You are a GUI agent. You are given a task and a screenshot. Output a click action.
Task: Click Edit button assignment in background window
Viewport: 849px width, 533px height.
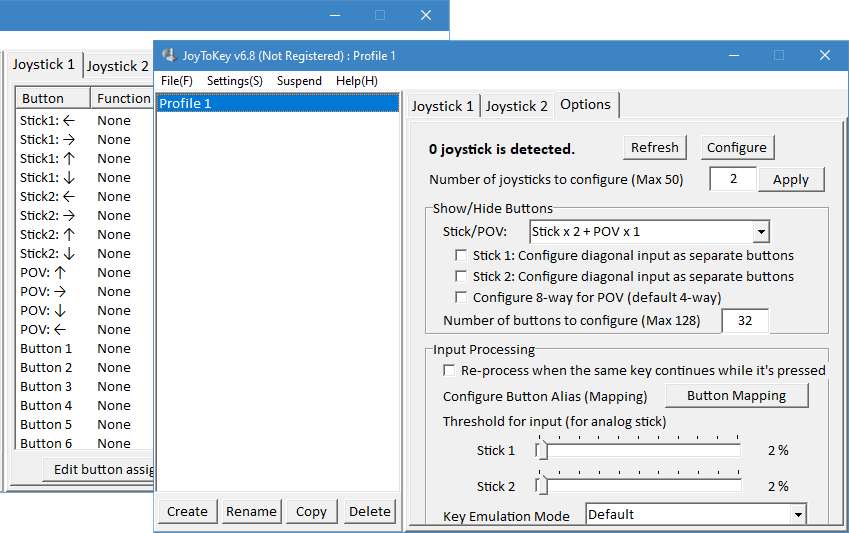click(99, 470)
